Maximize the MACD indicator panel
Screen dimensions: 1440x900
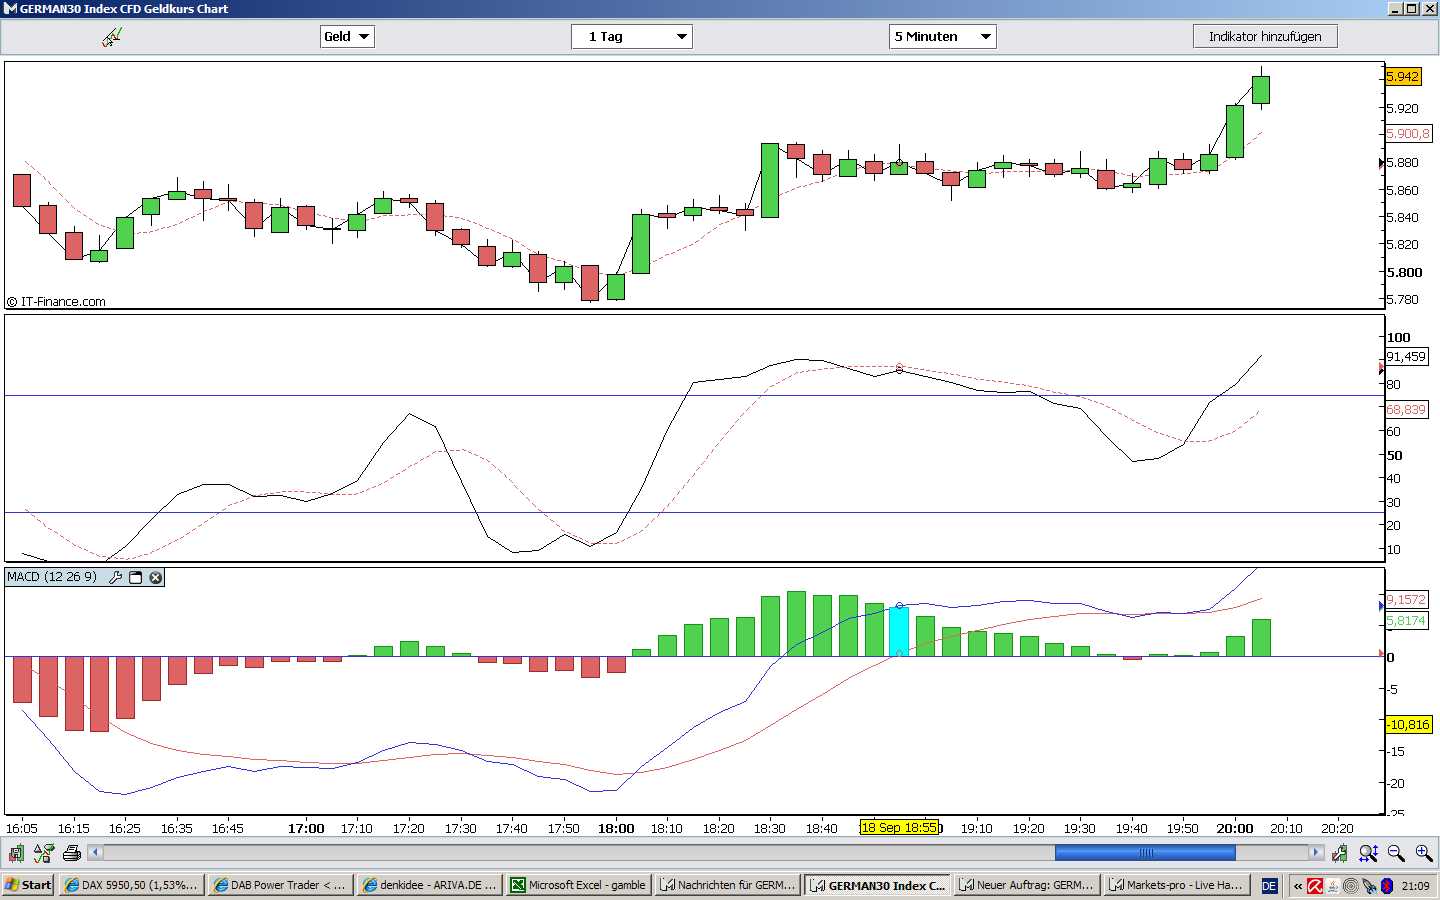click(x=136, y=577)
